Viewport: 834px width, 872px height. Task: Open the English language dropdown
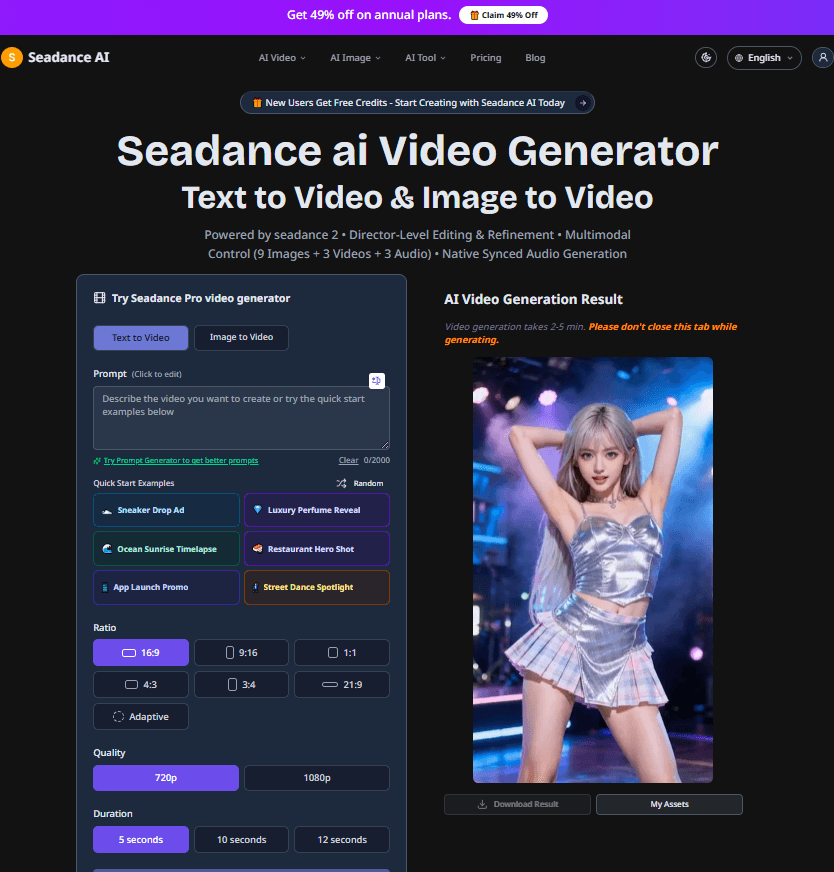(764, 58)
